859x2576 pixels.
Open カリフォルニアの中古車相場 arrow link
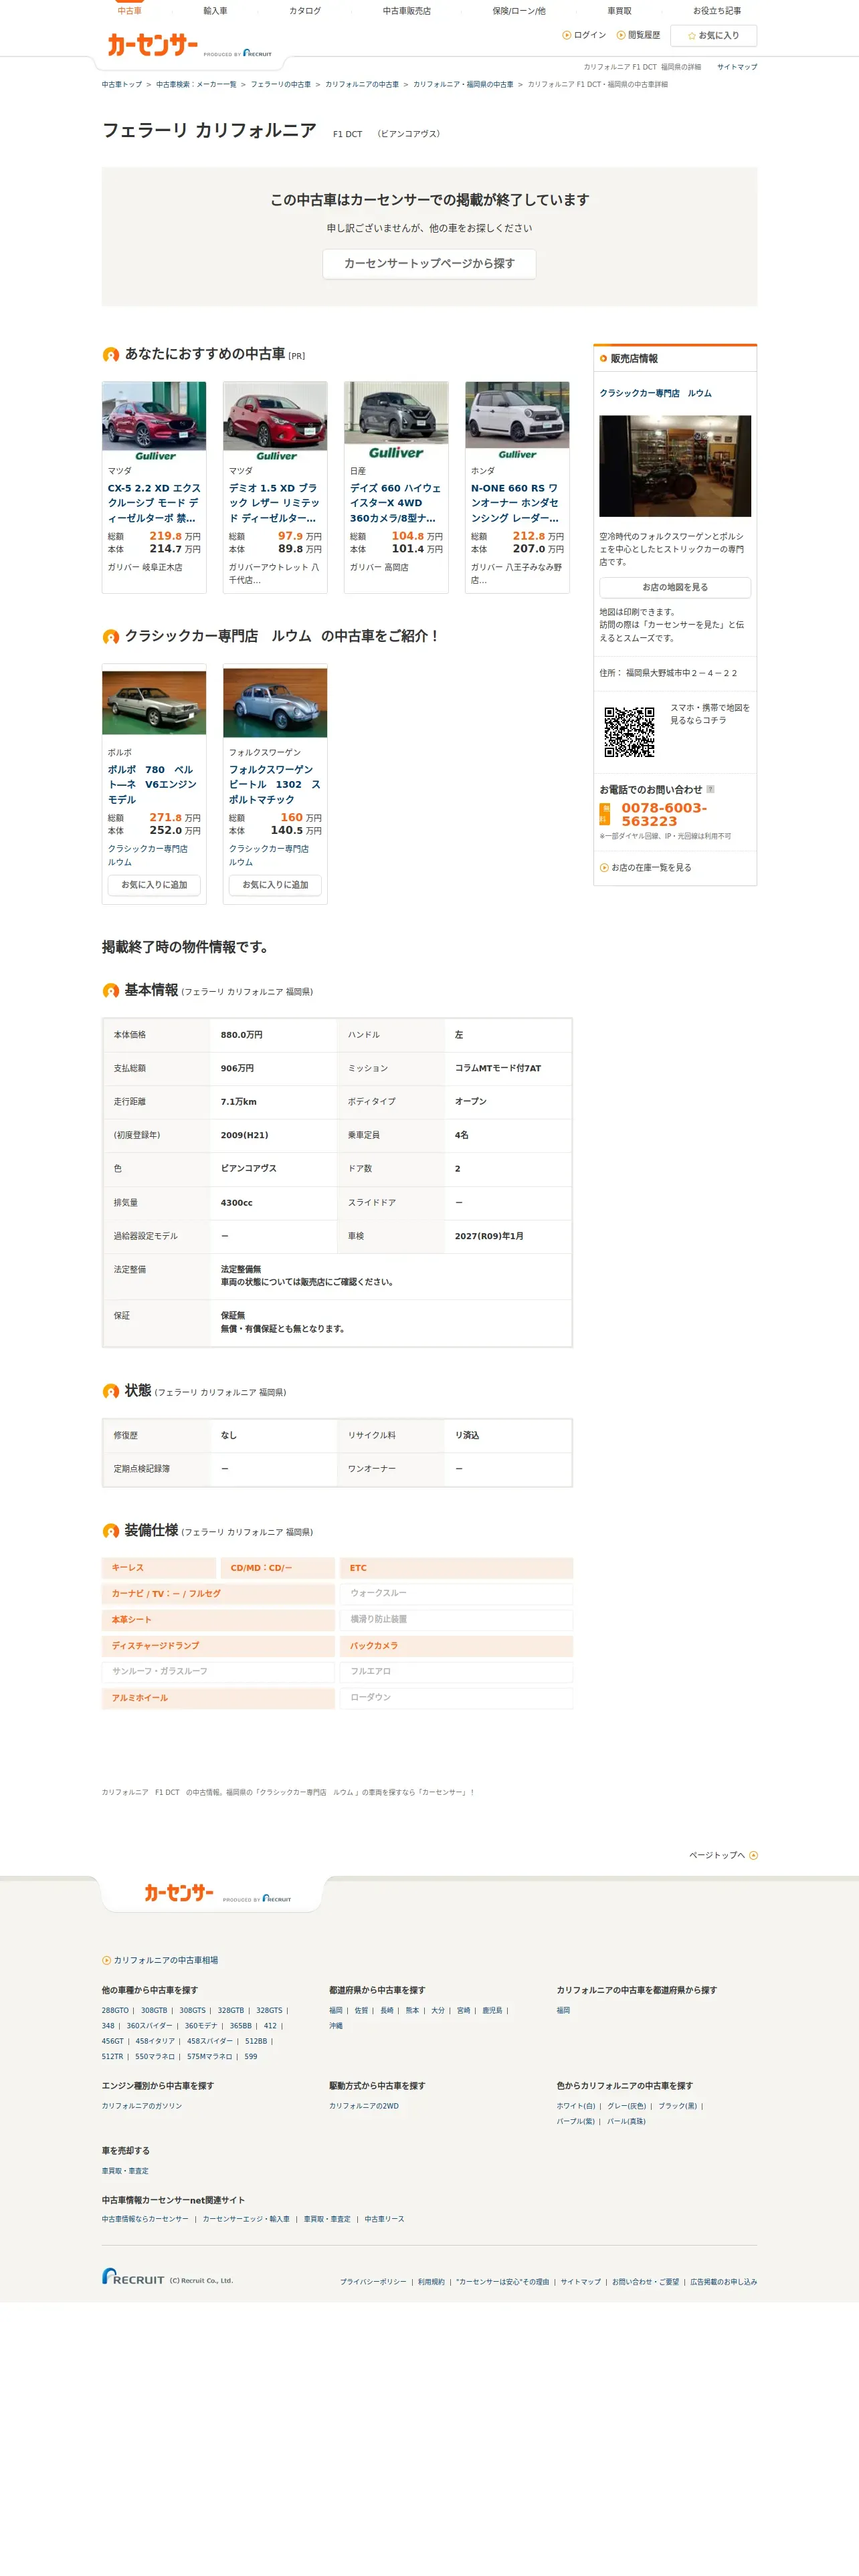[x=160, y=1960]
